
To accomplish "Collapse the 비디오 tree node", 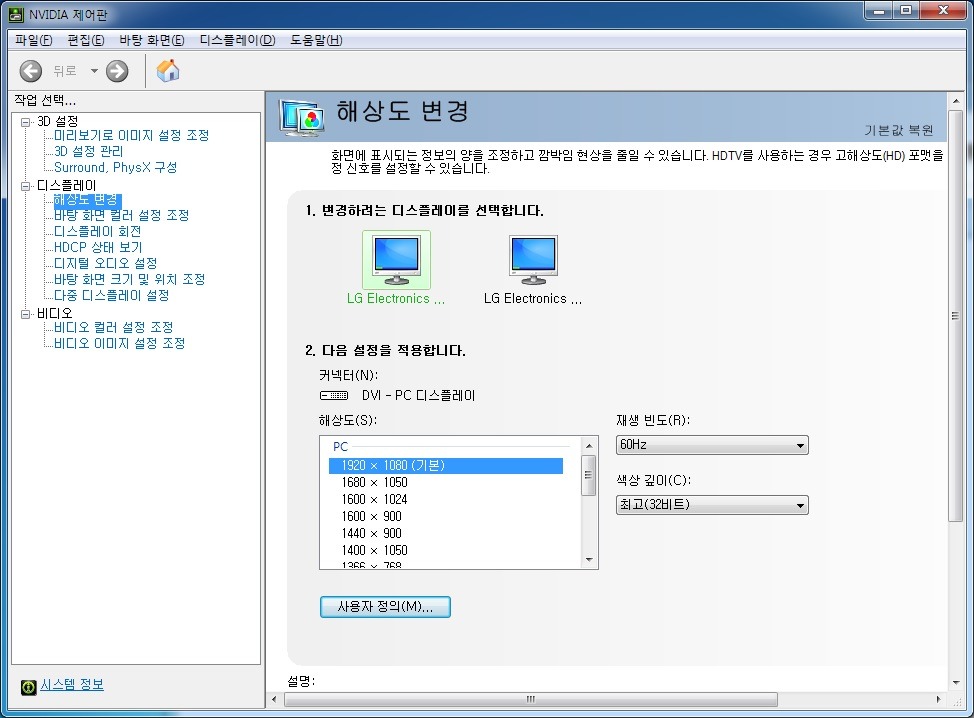I will (26, 314).
